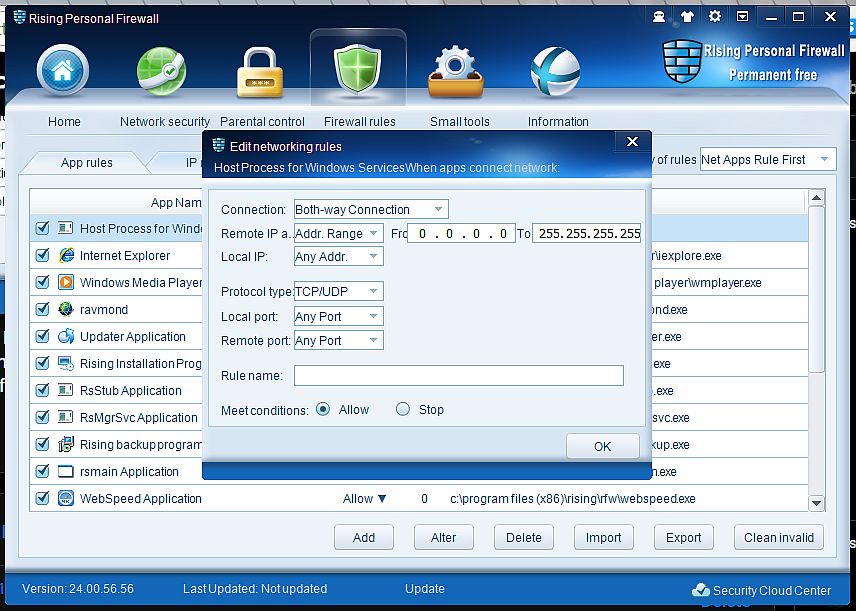
Task: Click the Windows Media Player app icon
Action: tap(66, 282)
